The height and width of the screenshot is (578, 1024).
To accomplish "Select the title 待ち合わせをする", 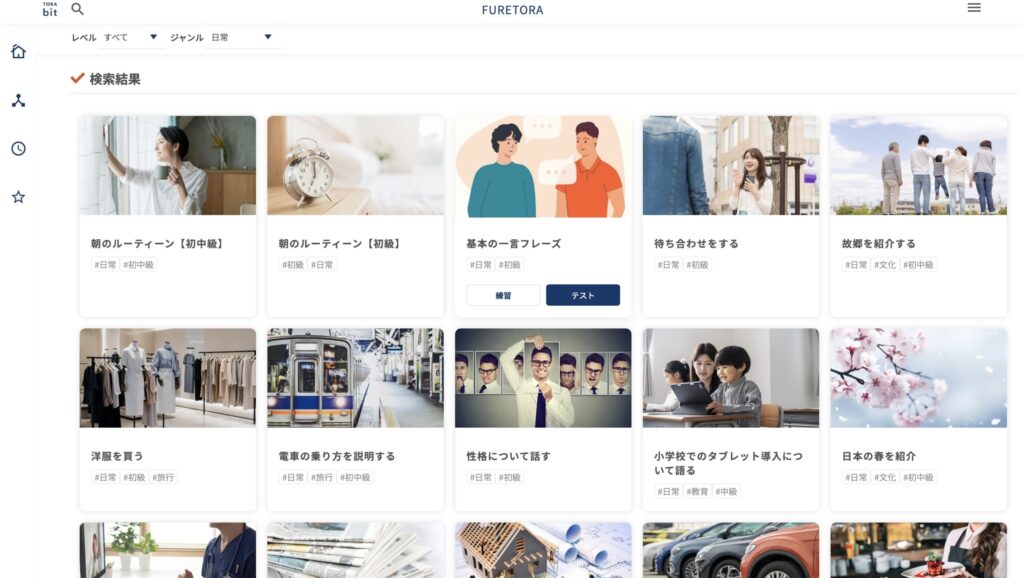I will pos(696,244).
